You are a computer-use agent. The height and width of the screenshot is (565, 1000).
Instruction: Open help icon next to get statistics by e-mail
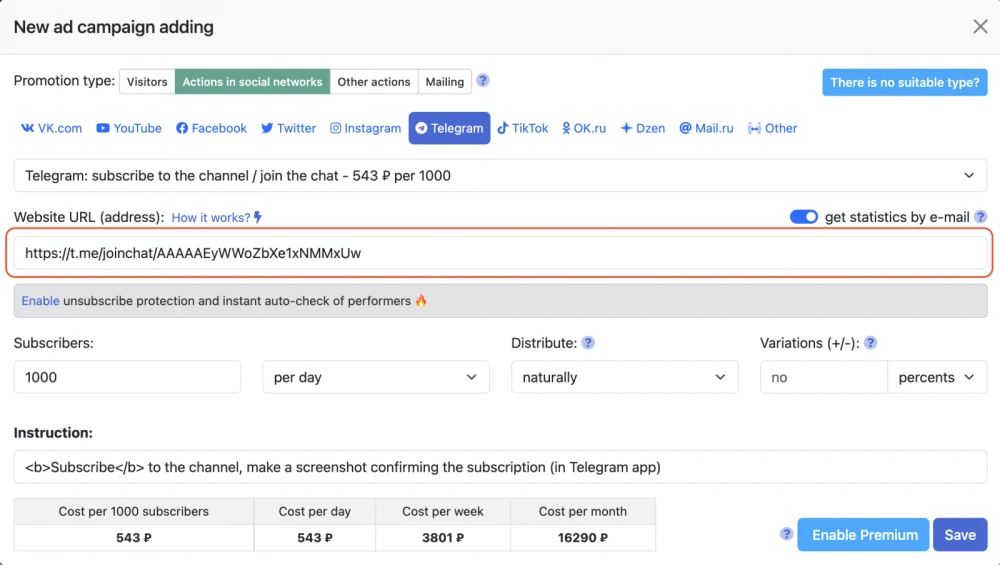click(x=981, y=217)
